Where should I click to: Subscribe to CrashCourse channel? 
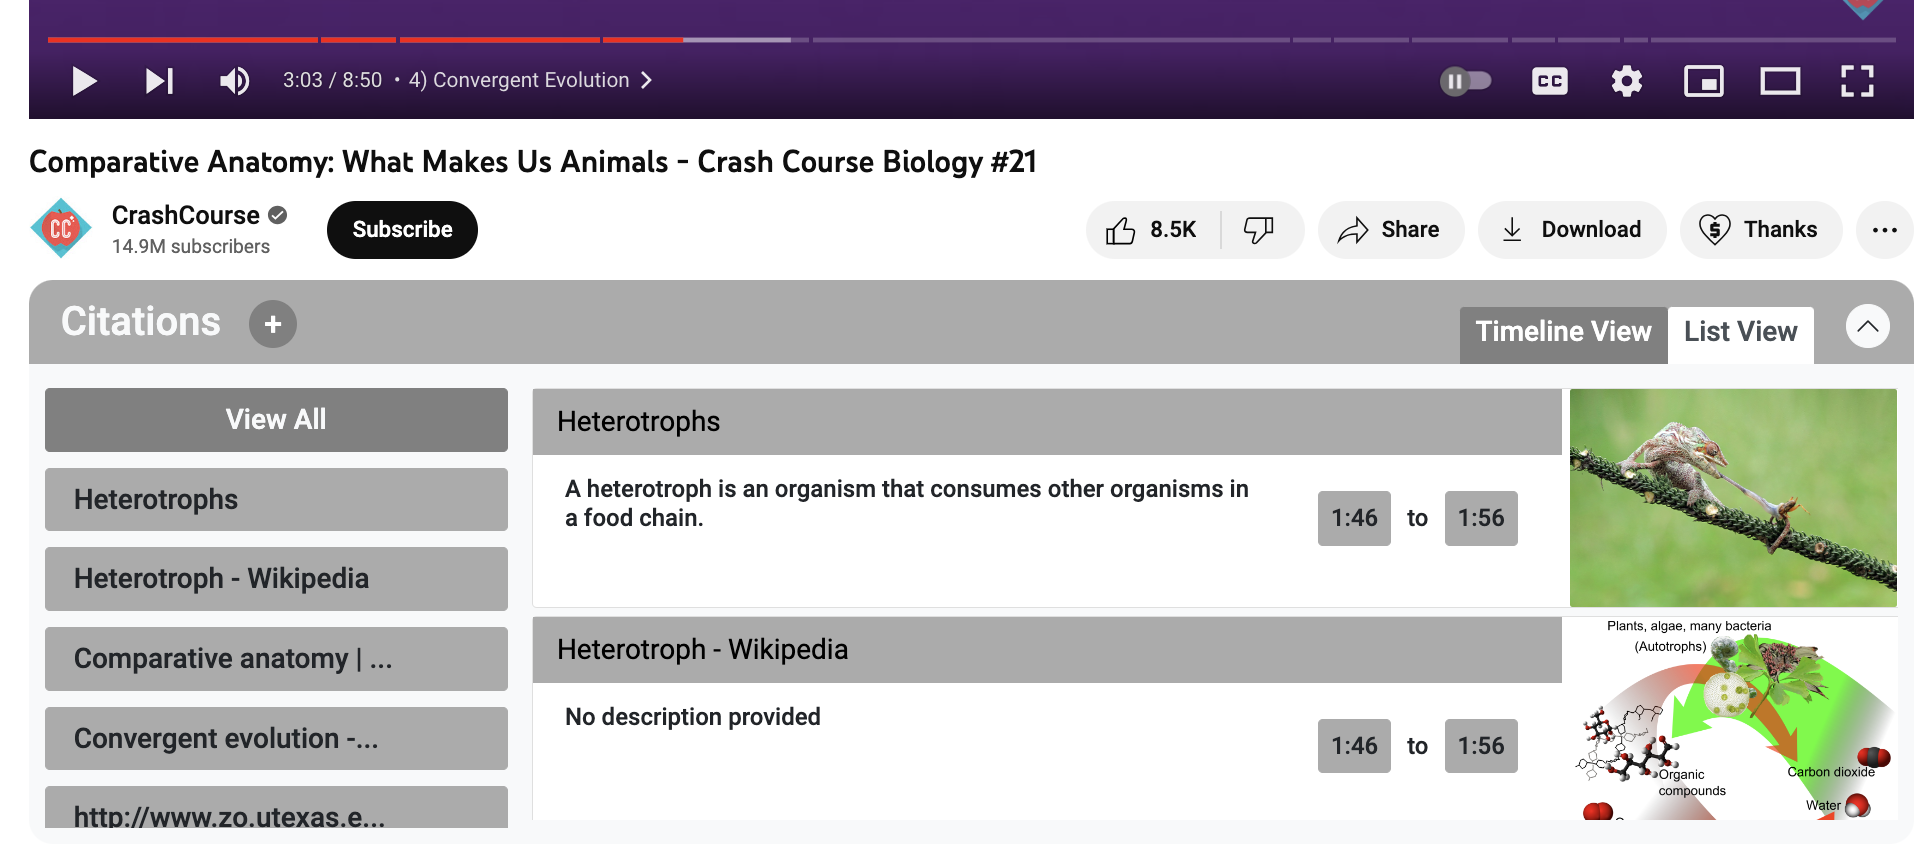pyautogui.click(x=402, y=230)
